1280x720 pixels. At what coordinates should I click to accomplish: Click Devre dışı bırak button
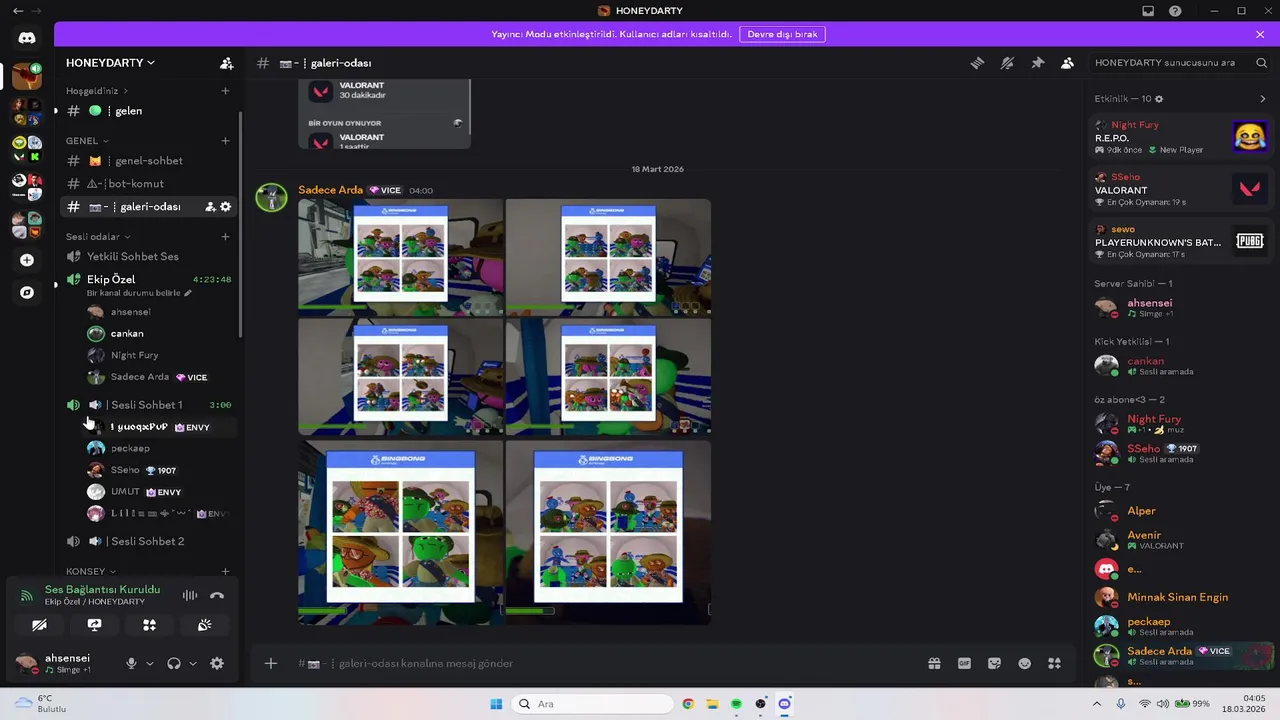pos(782,34)
